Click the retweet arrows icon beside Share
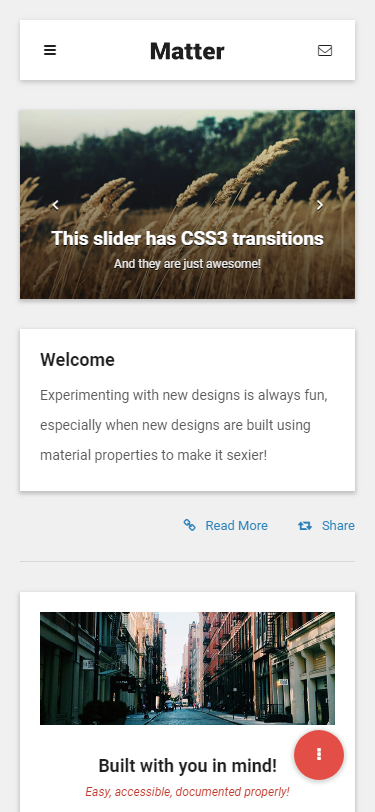 305,526
